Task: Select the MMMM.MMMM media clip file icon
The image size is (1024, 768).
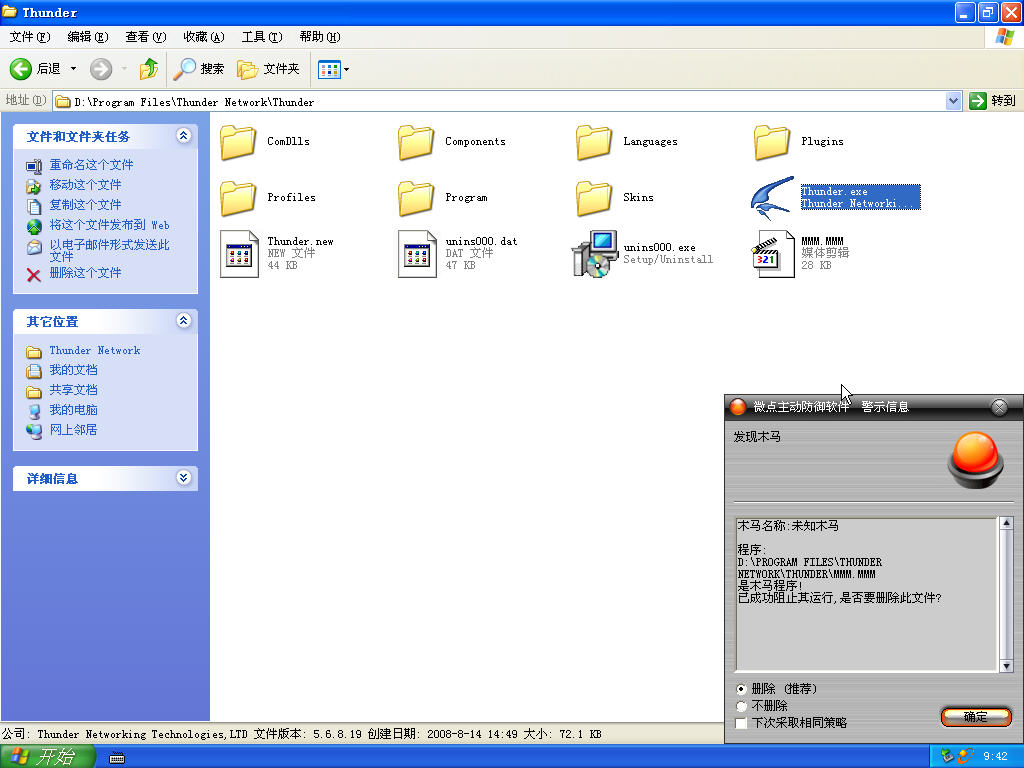Action: pos(772,254)
